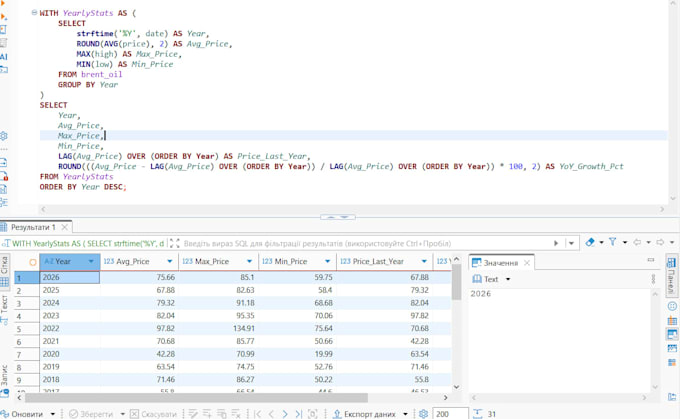Go to the previous row
Image resolution: width=680 pixels, height=419 pixels.
click(x=271, y=414)
